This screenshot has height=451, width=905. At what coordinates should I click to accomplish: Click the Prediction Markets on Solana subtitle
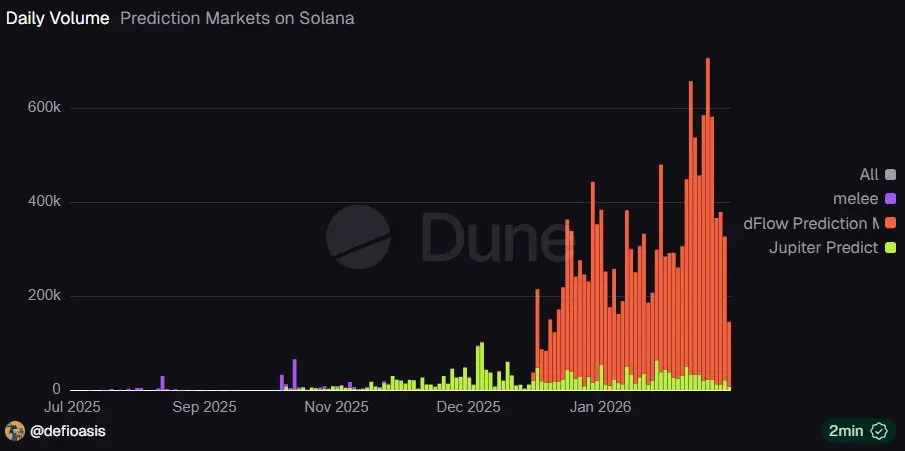click(x=237, y=18)
